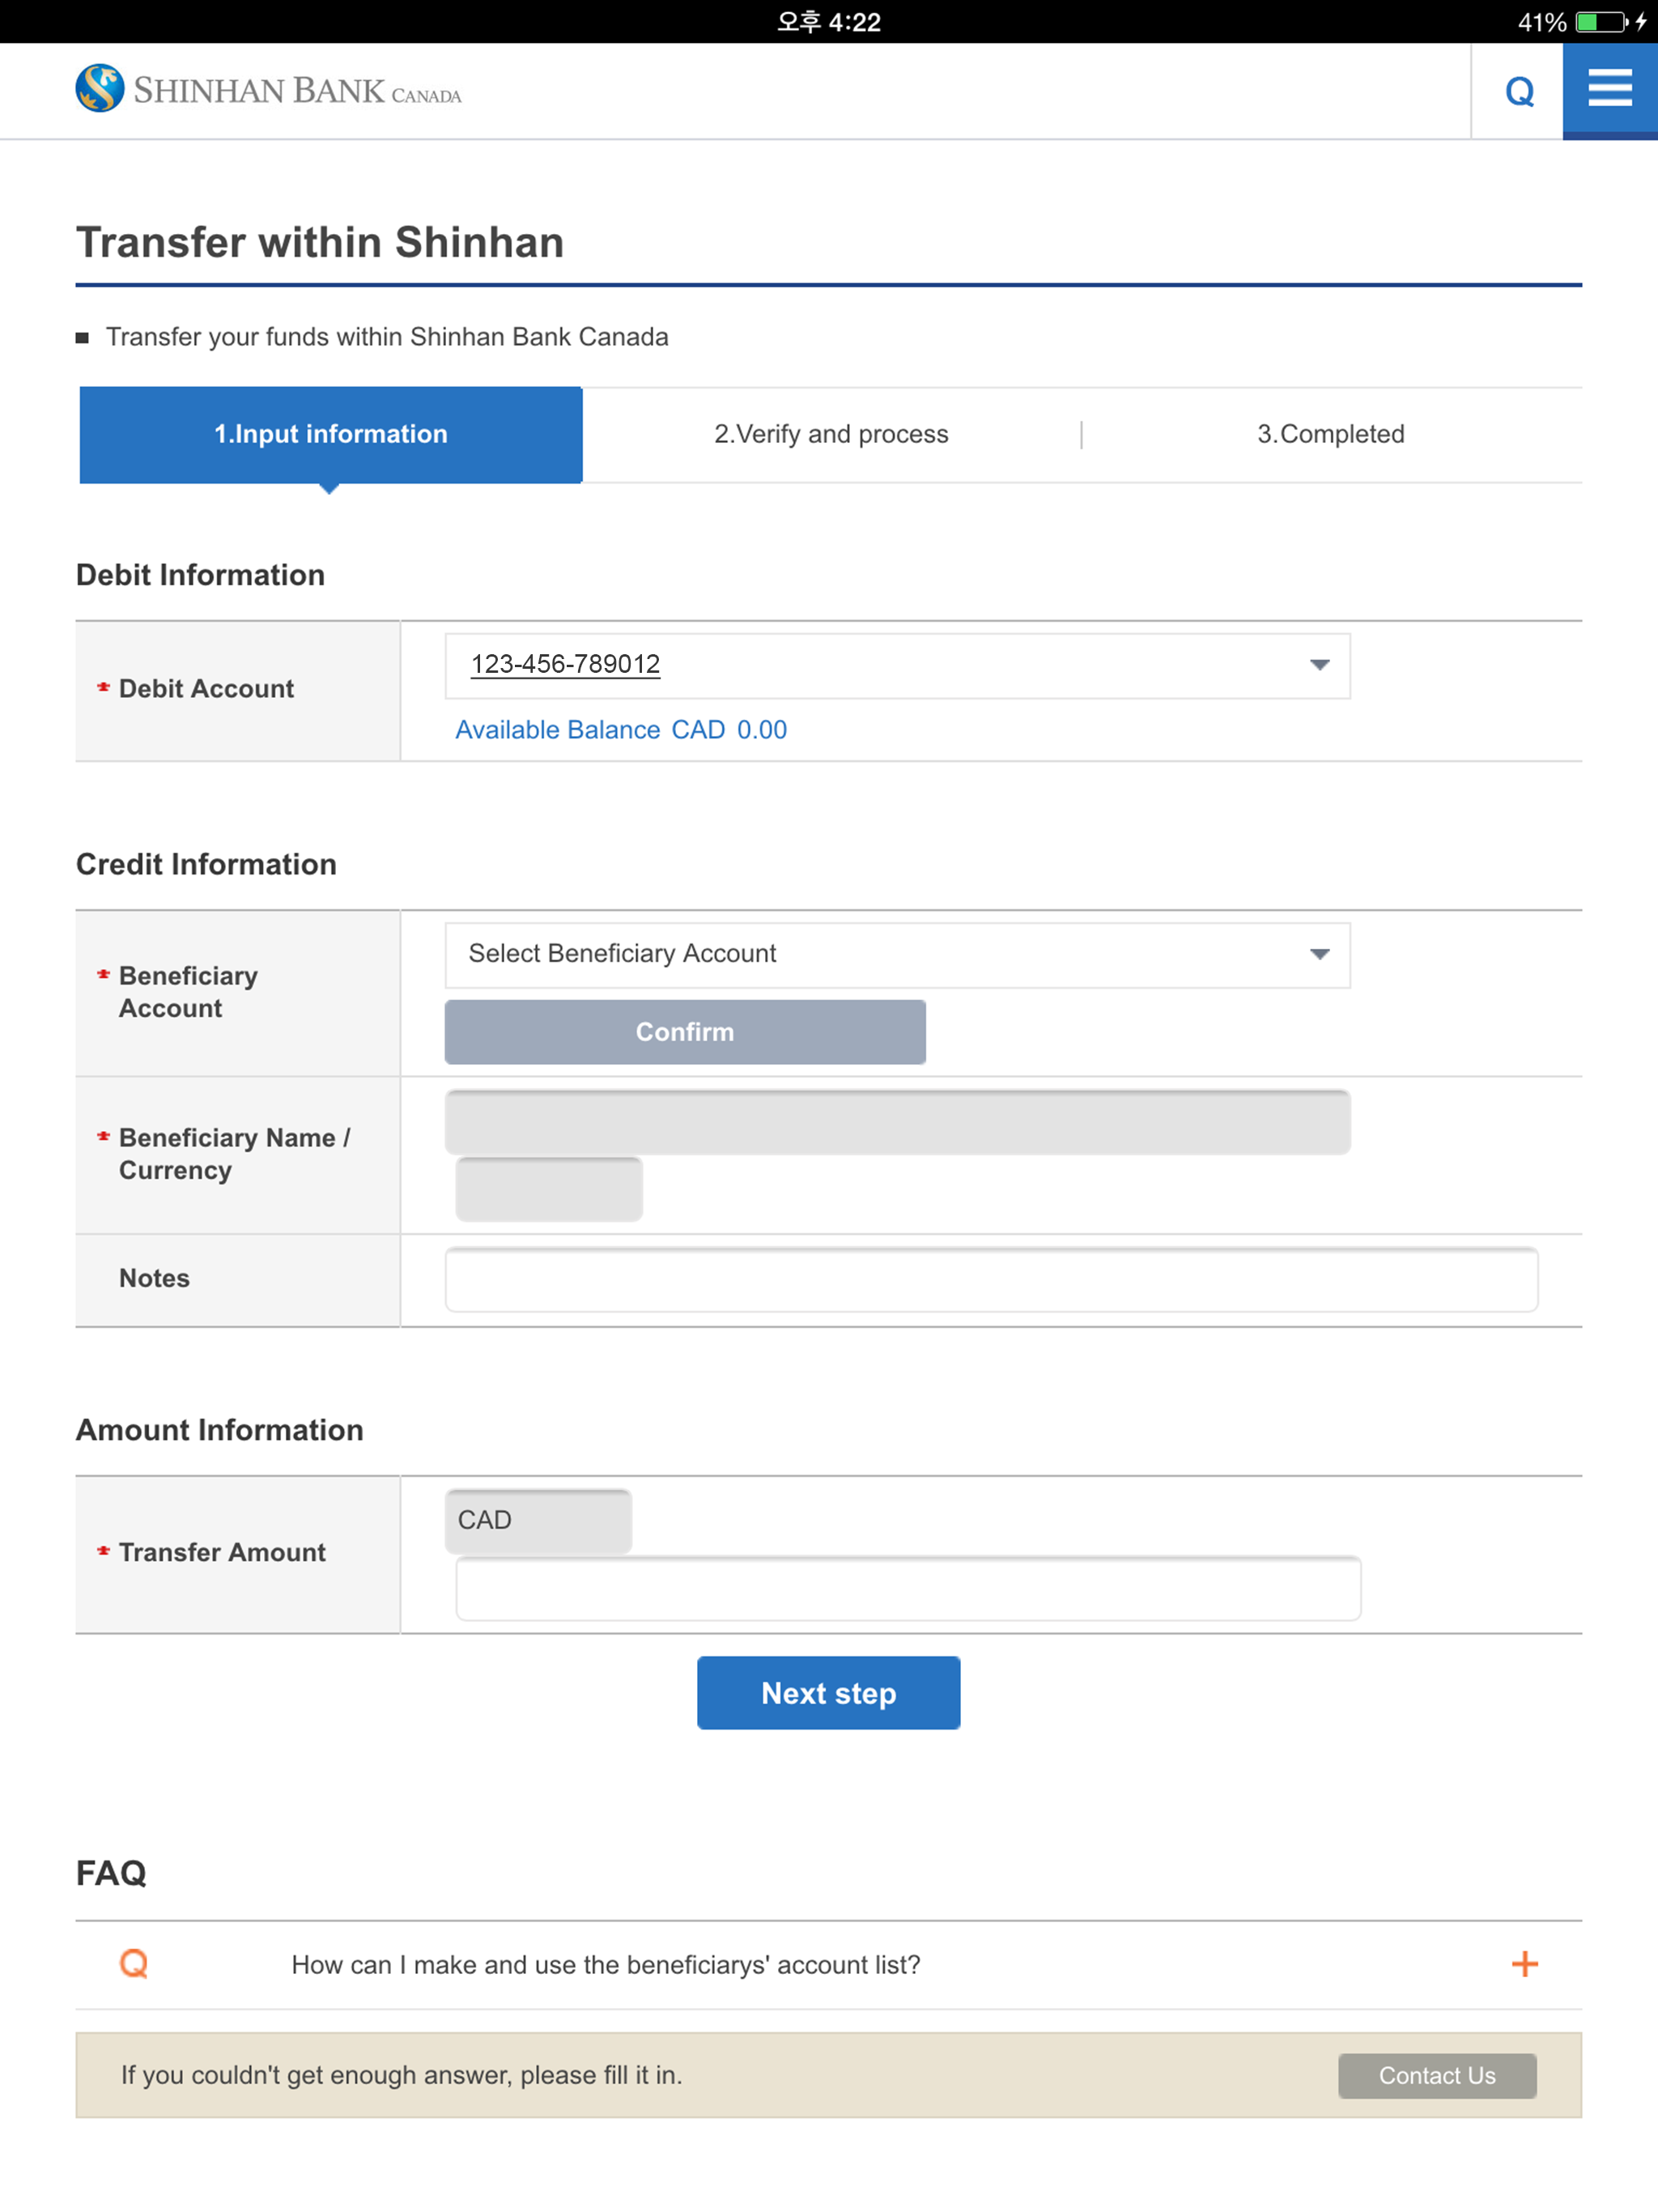This screenshot has width=1658, height=2212.
Task: Click the red asterisk beside Debit Account
Action: coord(101,688)
